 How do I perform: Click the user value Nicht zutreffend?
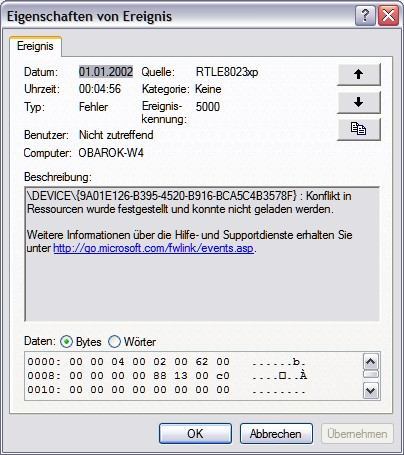coord(116,135)
